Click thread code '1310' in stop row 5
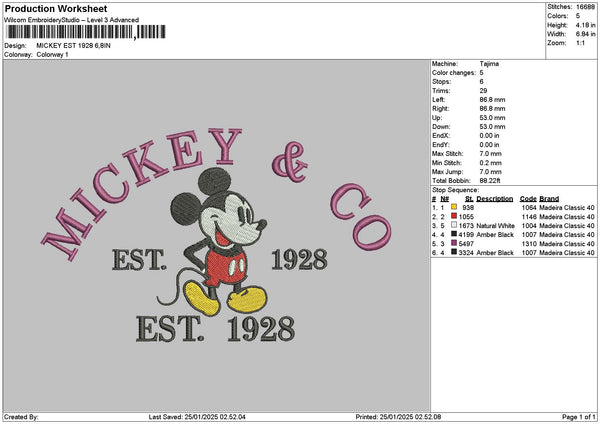This screenshot has width=600, height=424. [x=529, y=244]
